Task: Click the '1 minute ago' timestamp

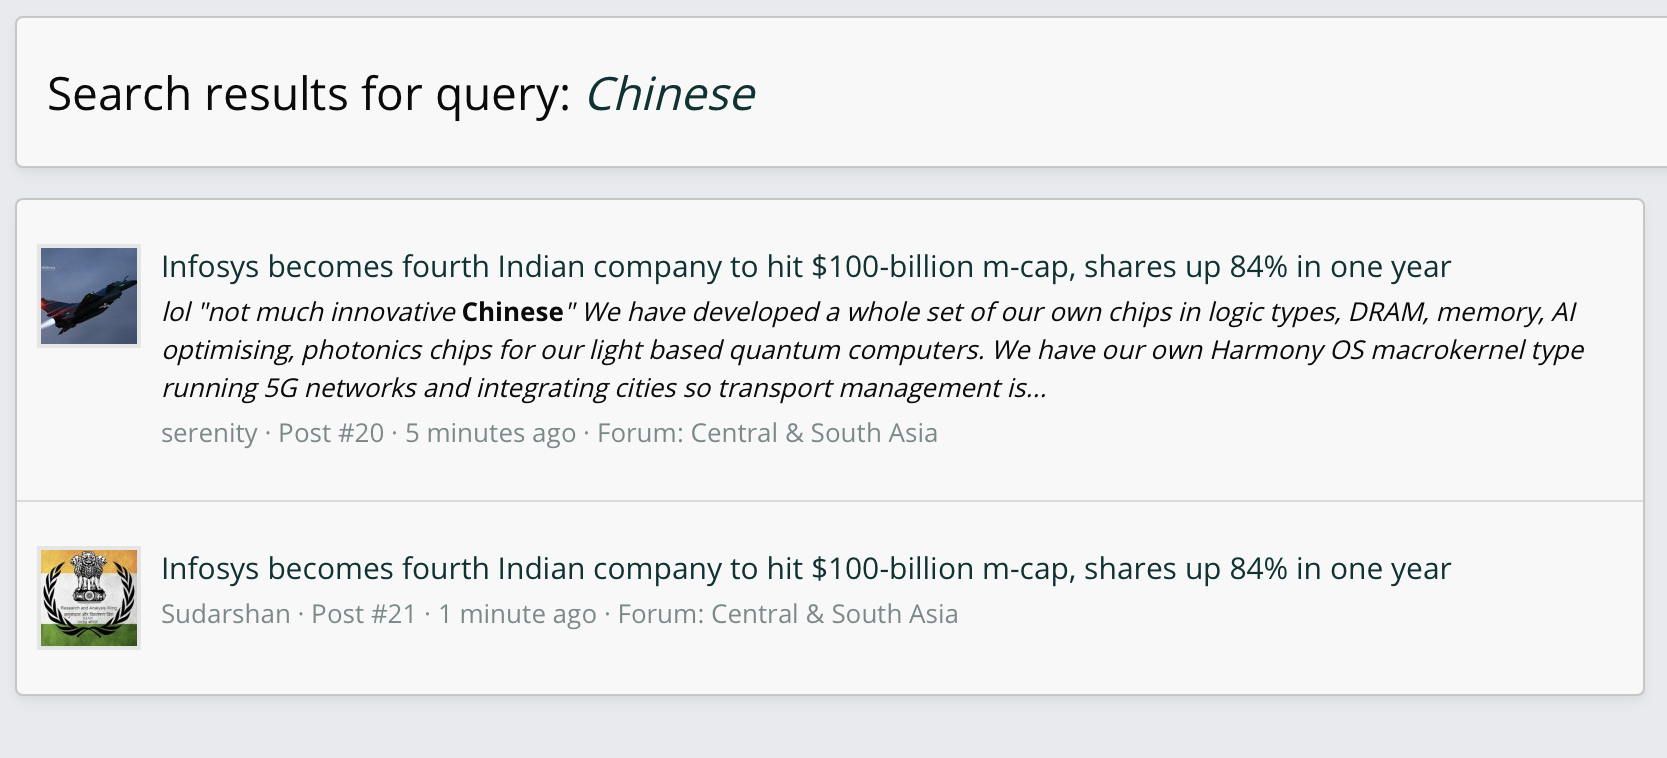Action: pos(517,614)
